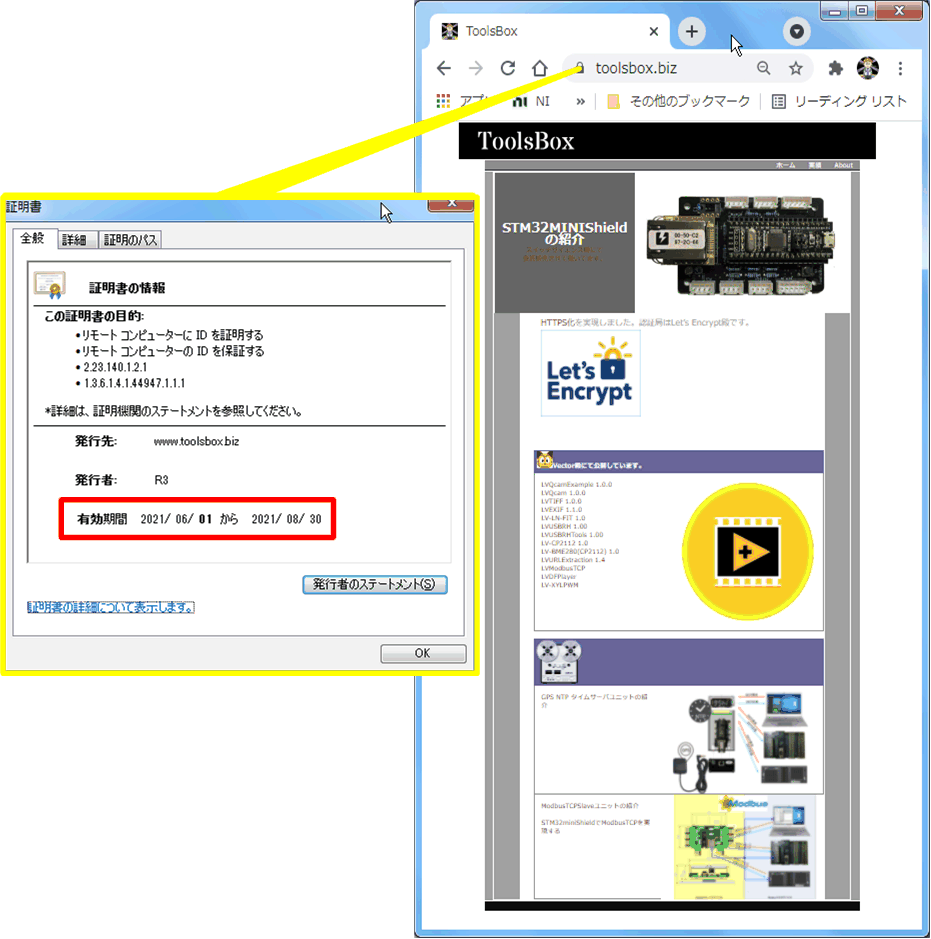This screenshot has width=931, height=939.
Task: Open the LVModbusTCP link
Action: tap(563, 568)
